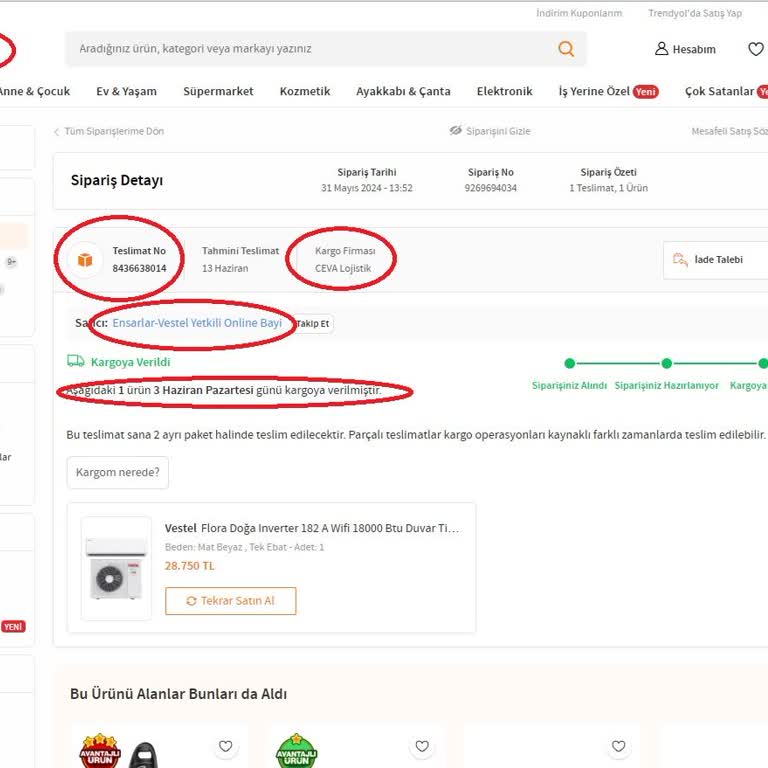Click Bu Ürünü Alanlar Bunları da Aldı heading
The height and width of the screenshot is (768, 768).
point(178,694)
